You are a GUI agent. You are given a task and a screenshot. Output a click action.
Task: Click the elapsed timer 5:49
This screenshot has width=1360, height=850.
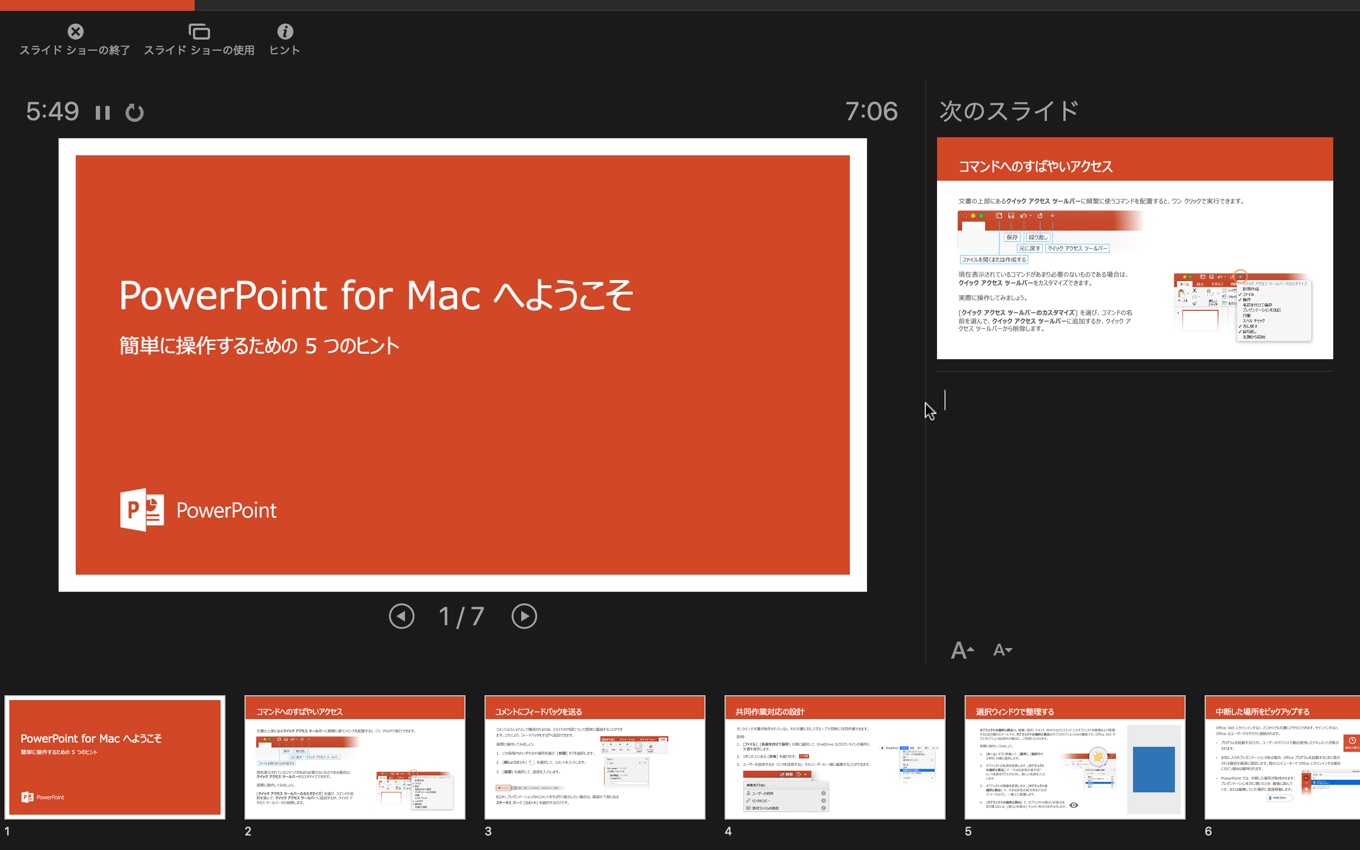point(53,111)
